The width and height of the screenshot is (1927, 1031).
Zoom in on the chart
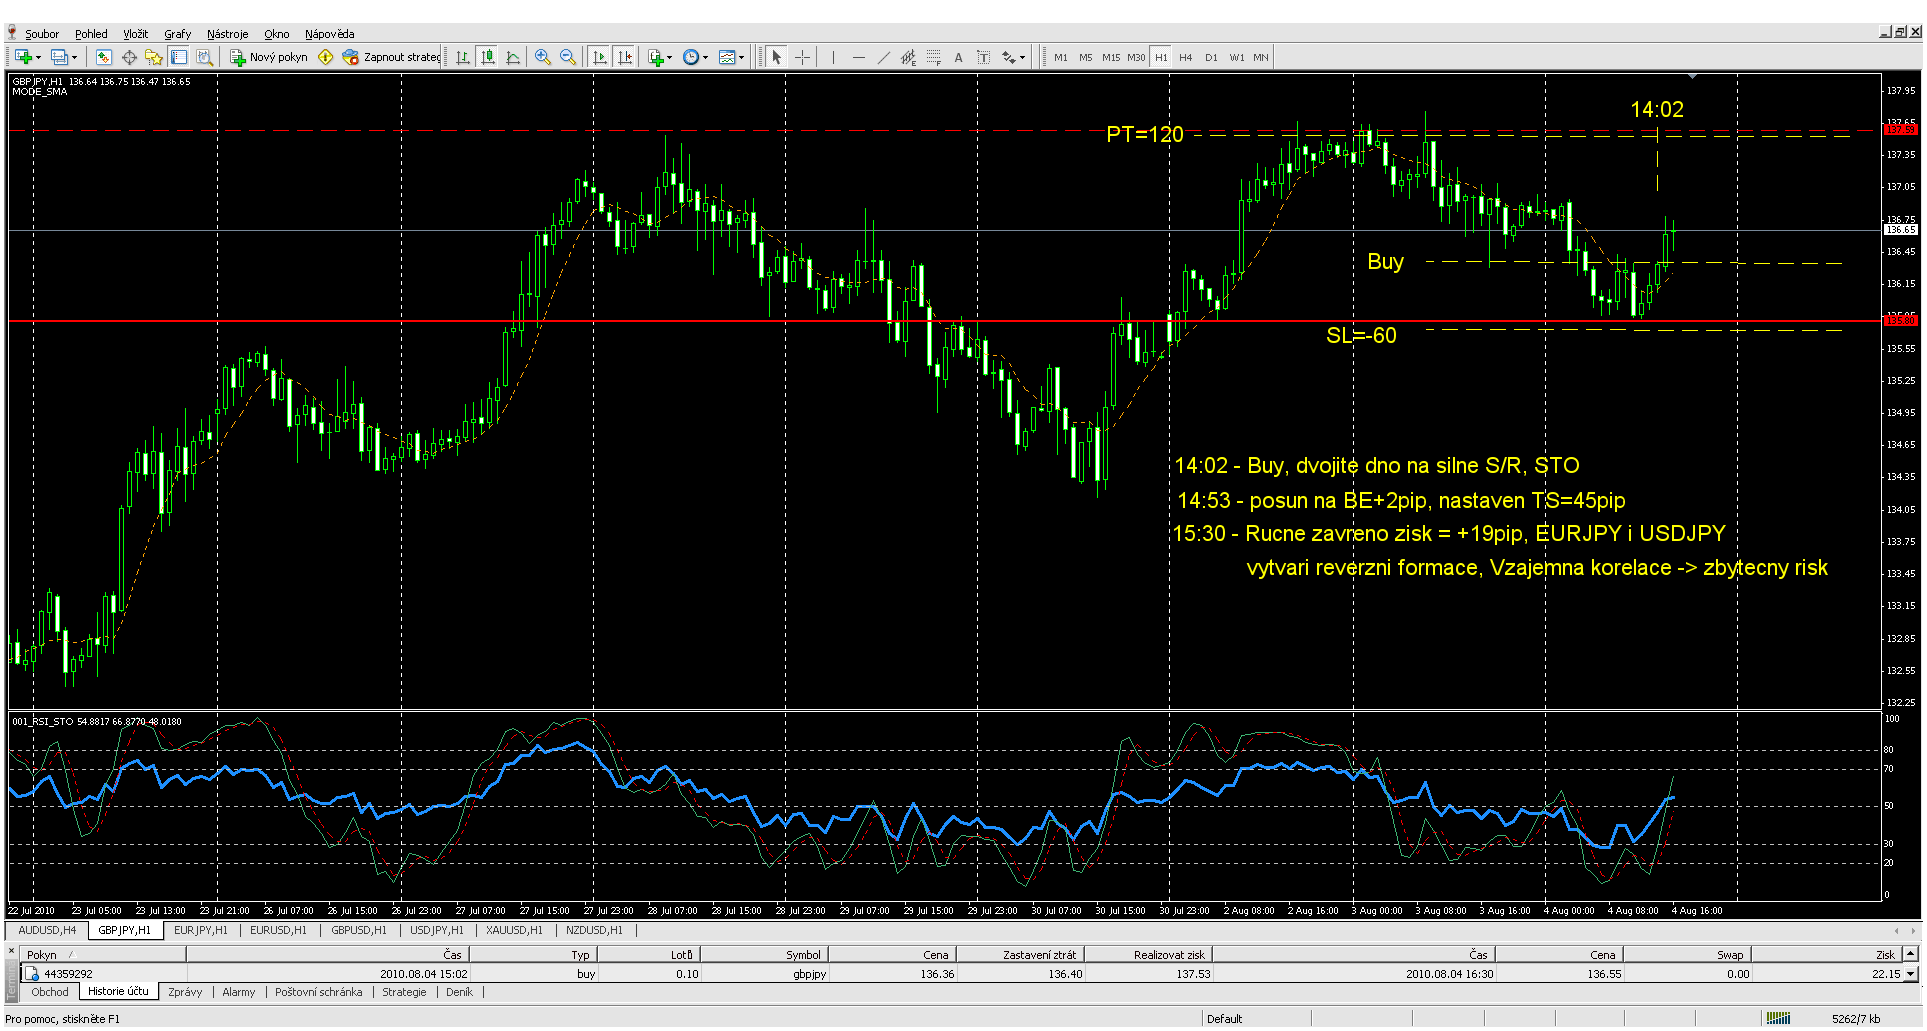click(x=543, y=58)
